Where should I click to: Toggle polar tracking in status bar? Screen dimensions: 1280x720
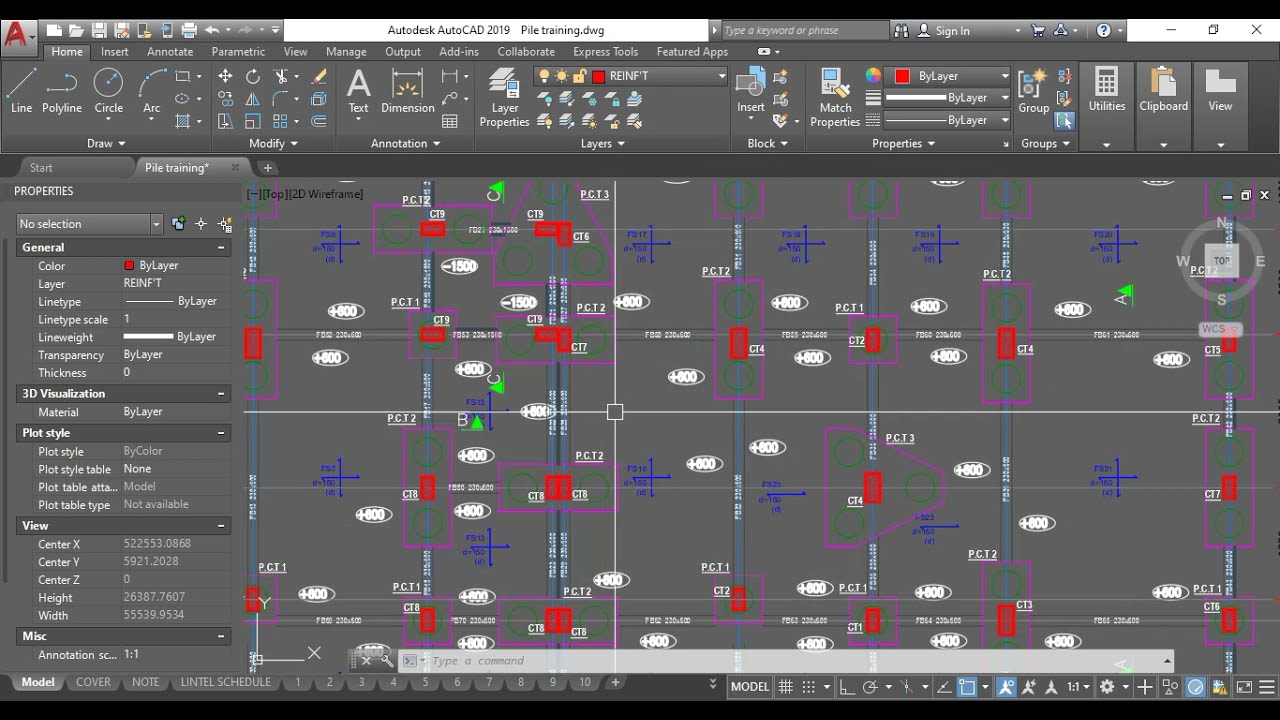pyautogui.click(x=870, y=687)
